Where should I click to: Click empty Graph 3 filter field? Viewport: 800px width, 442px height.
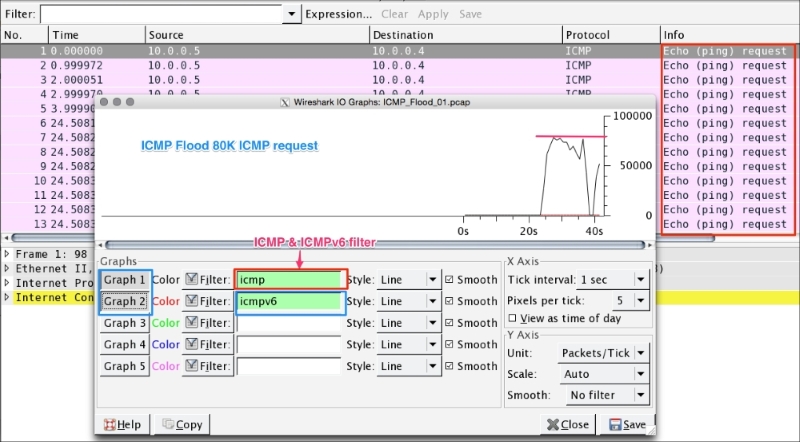coord(289,323)
